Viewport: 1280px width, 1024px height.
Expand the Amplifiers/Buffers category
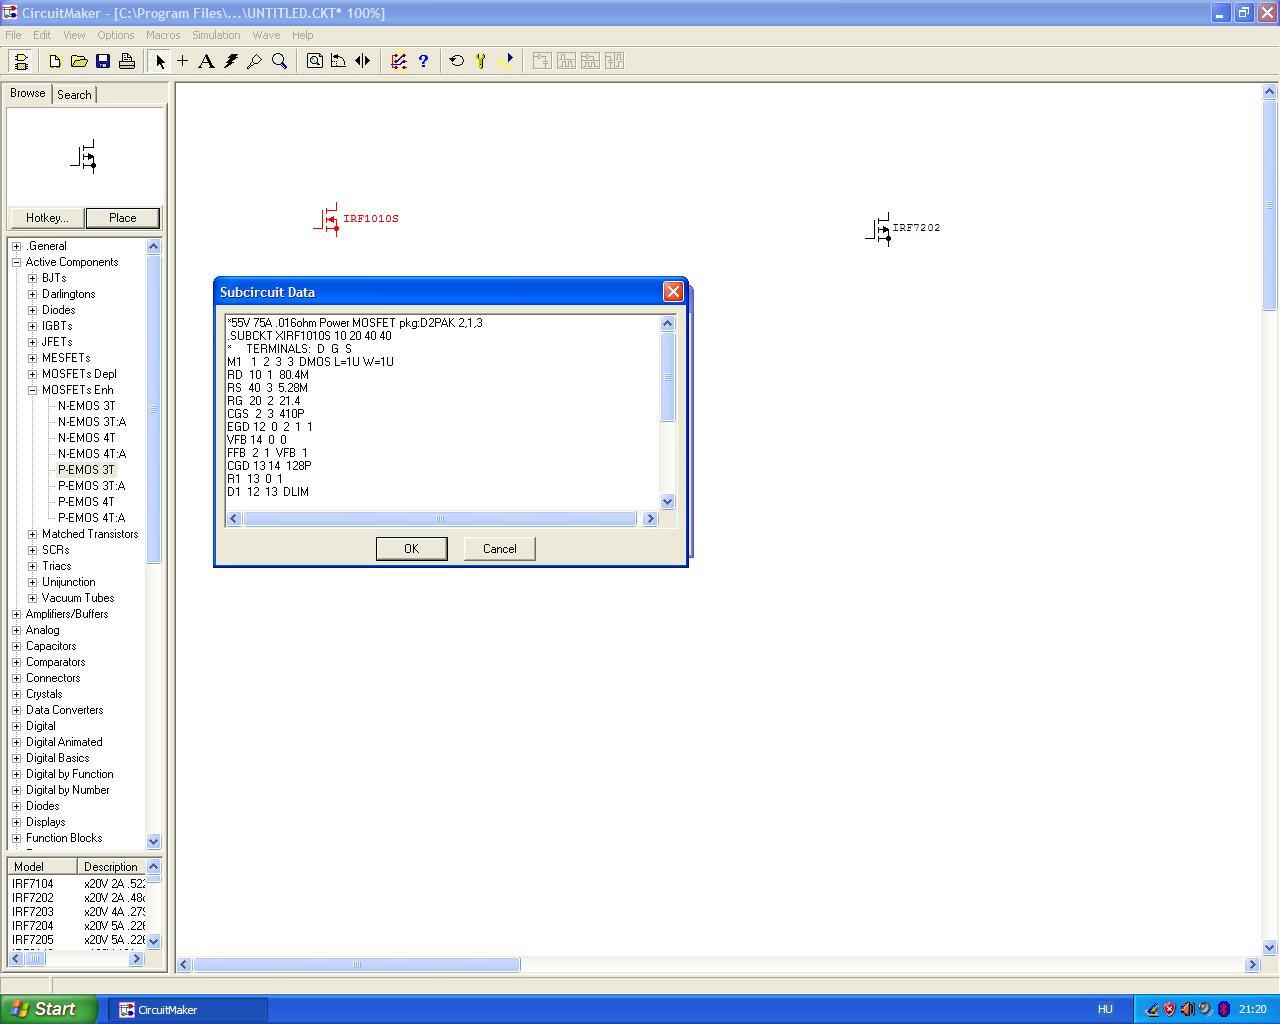coord(17,614)
